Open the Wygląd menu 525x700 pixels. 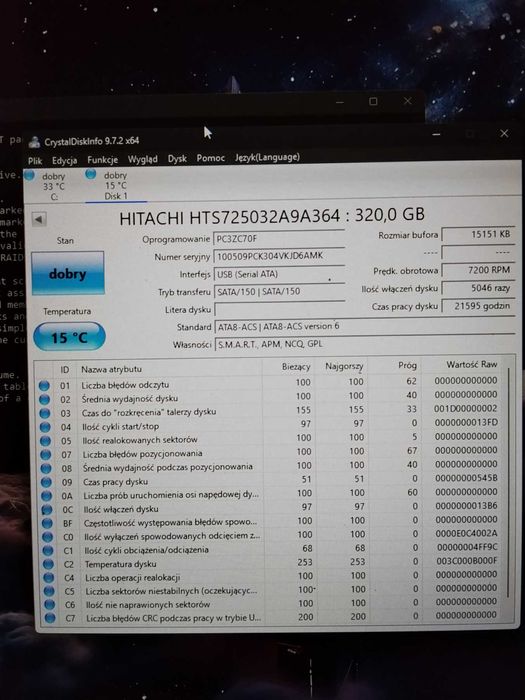[x=142, y=159]
